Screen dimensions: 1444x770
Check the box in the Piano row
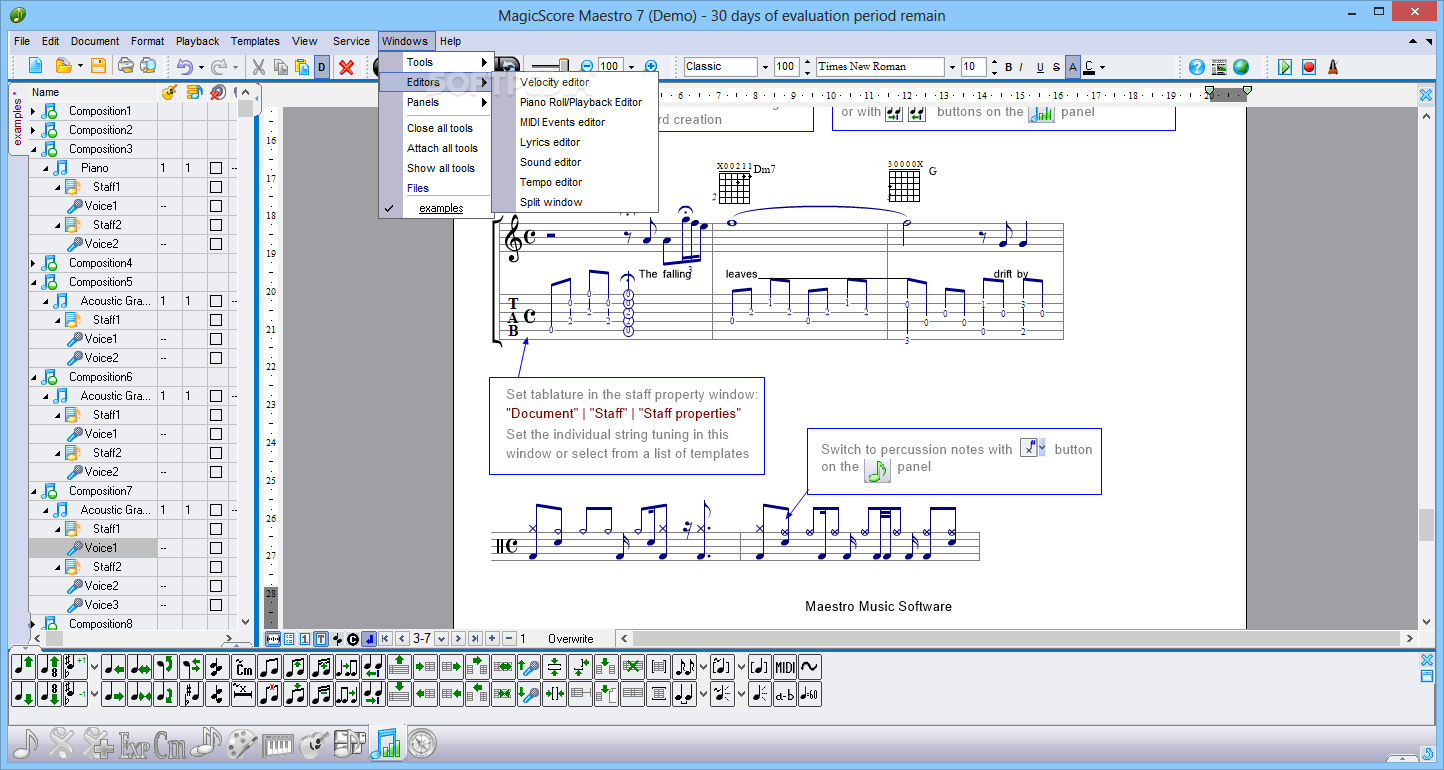[x=215, y=168]
